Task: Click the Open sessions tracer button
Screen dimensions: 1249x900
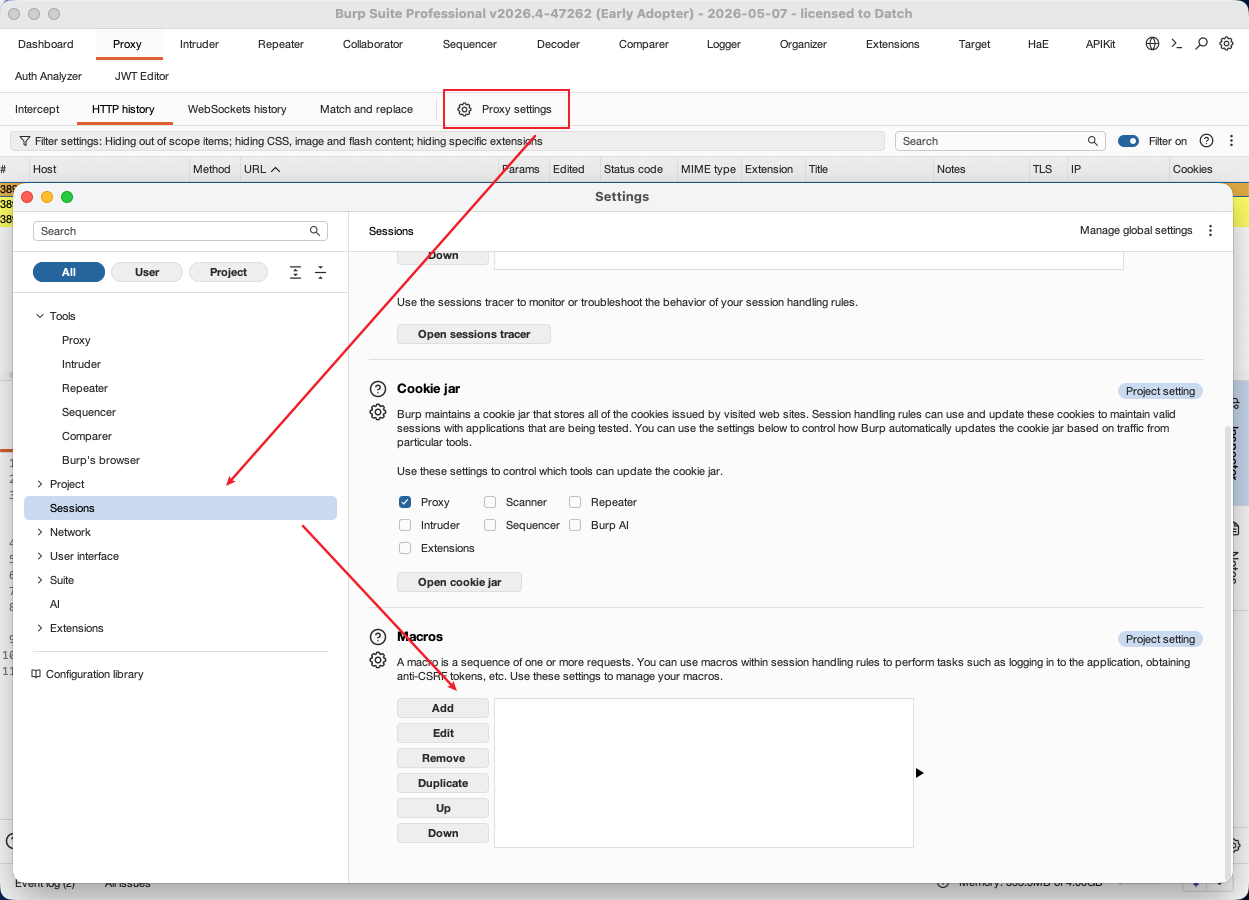Action: [x=474, y=334]
